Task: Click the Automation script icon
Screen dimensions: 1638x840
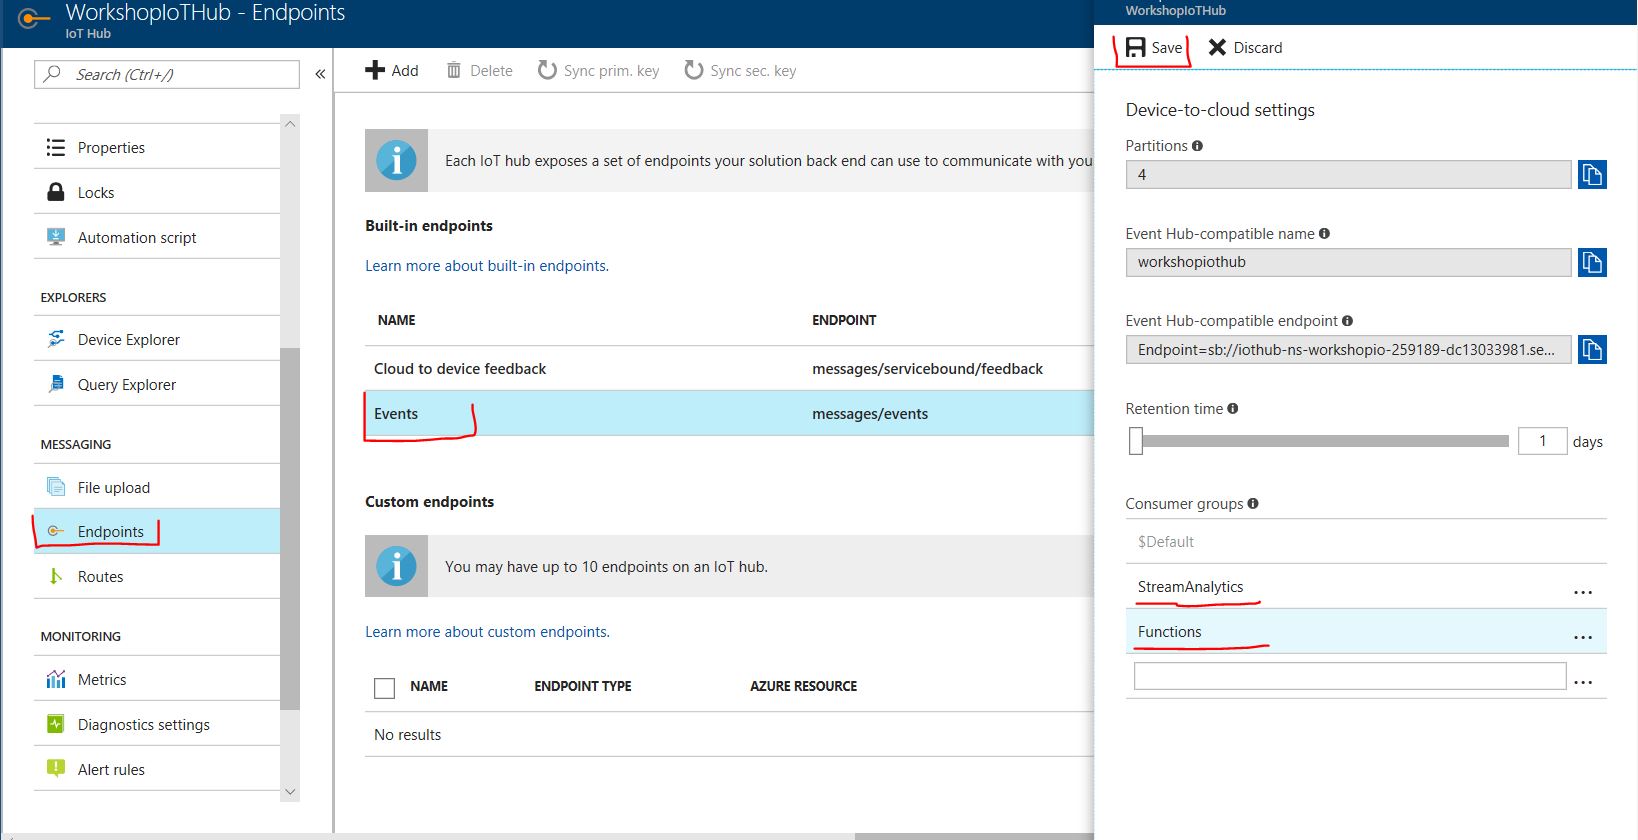Action: tap(56, 237)
